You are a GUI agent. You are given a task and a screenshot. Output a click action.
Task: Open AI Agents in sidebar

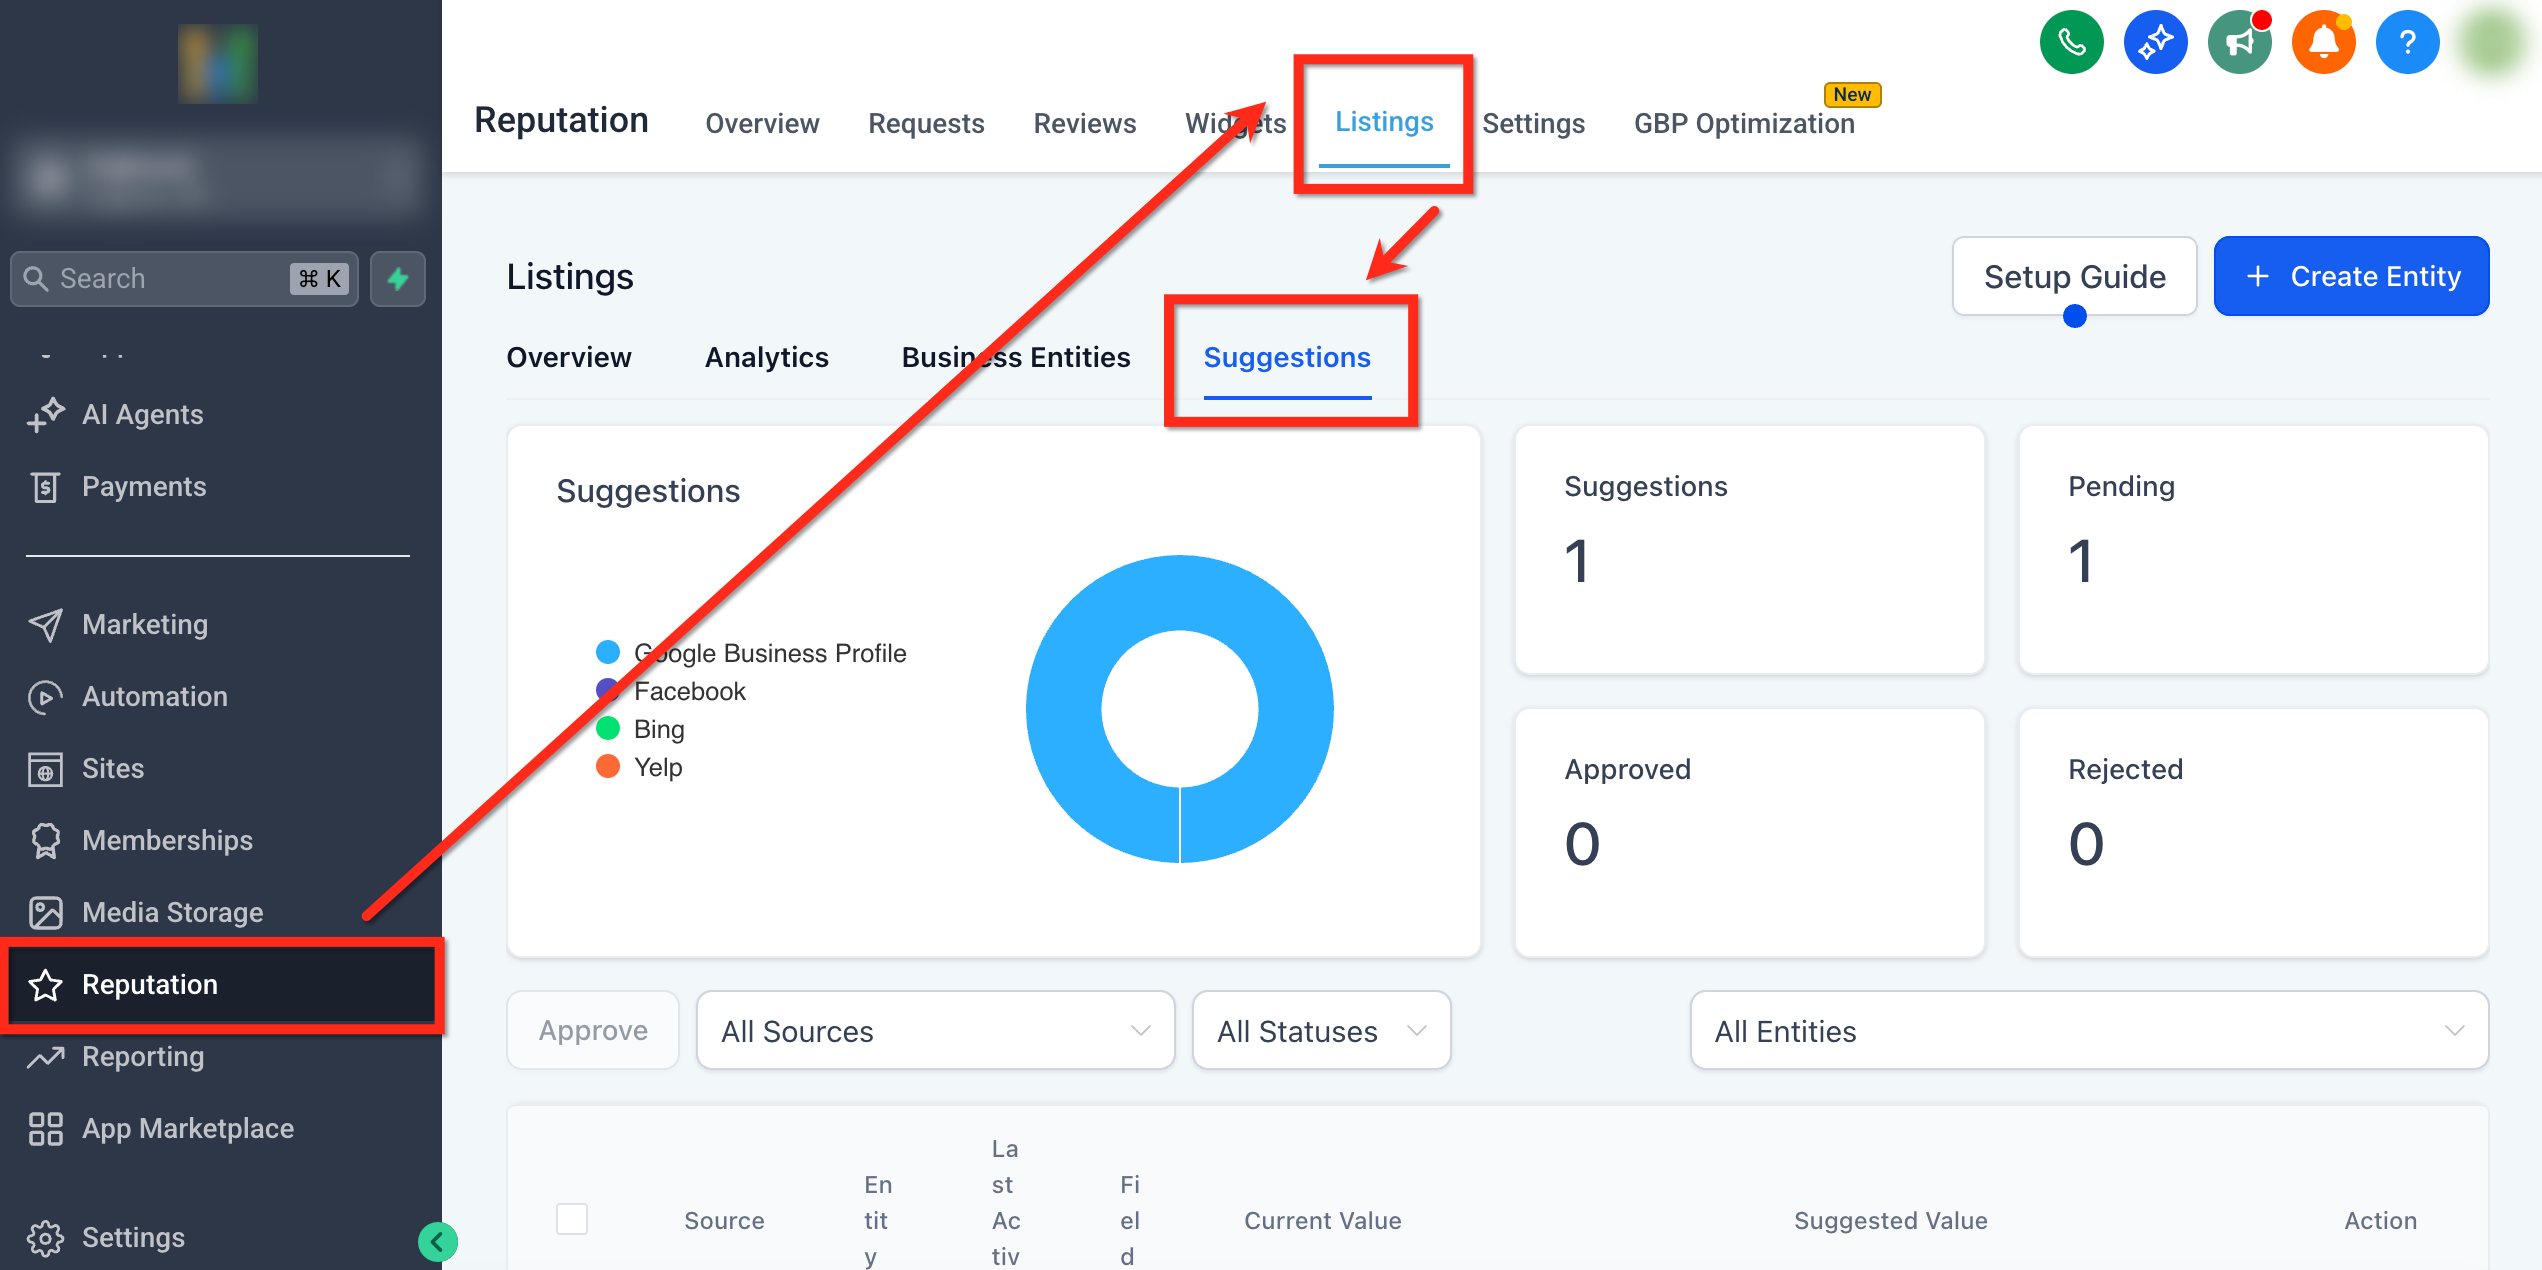(142, 415)
